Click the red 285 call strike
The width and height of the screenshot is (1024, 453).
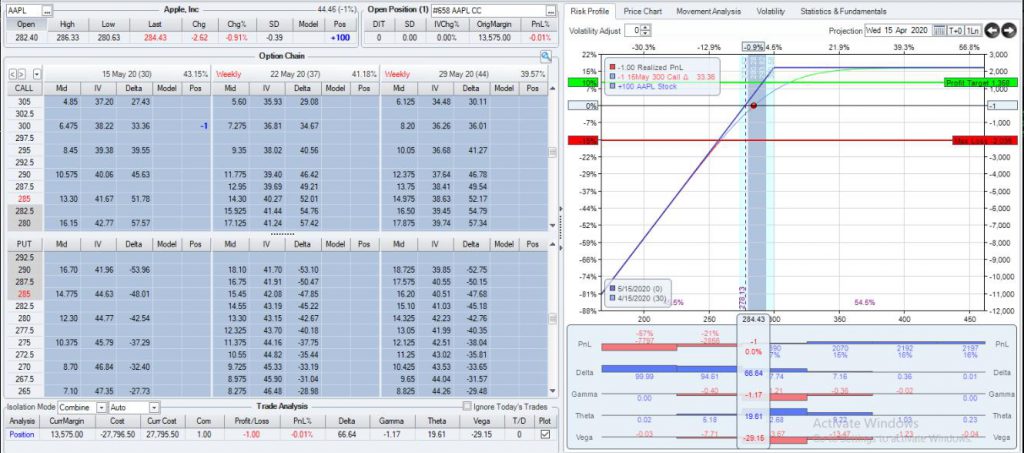(24, 198)
